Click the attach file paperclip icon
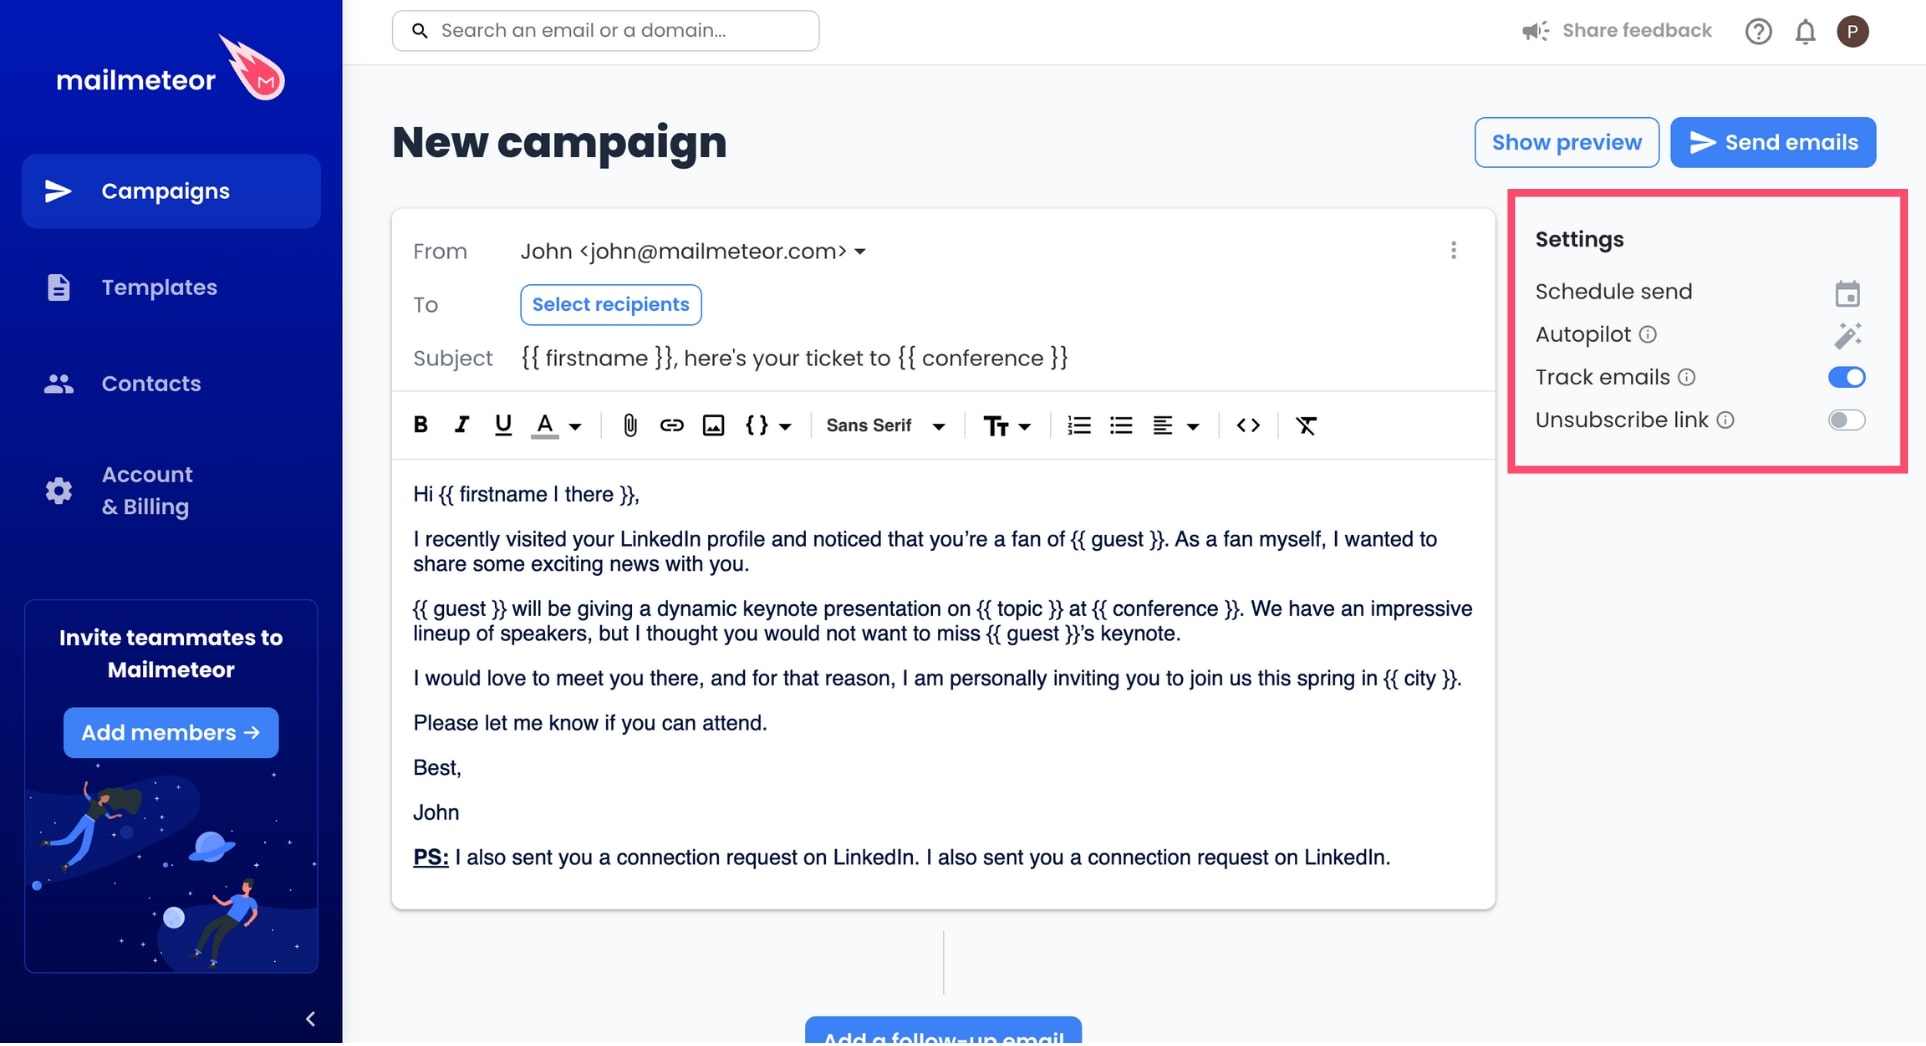The height and width of the screenshot is (1046, 1926). coord(630,426)
